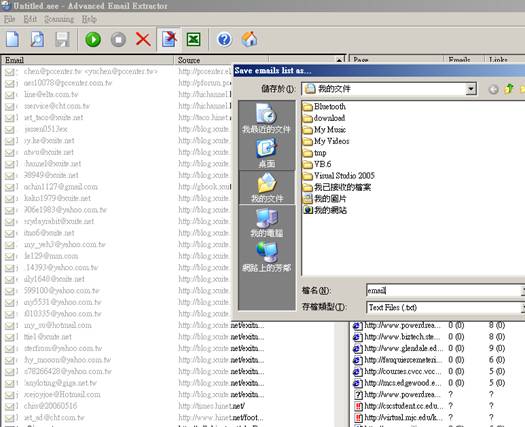The width and height of the screenshot is (525, 427).
Task: Sort by the Source column header
Action: pyautogui.click(x=221, y=60)
